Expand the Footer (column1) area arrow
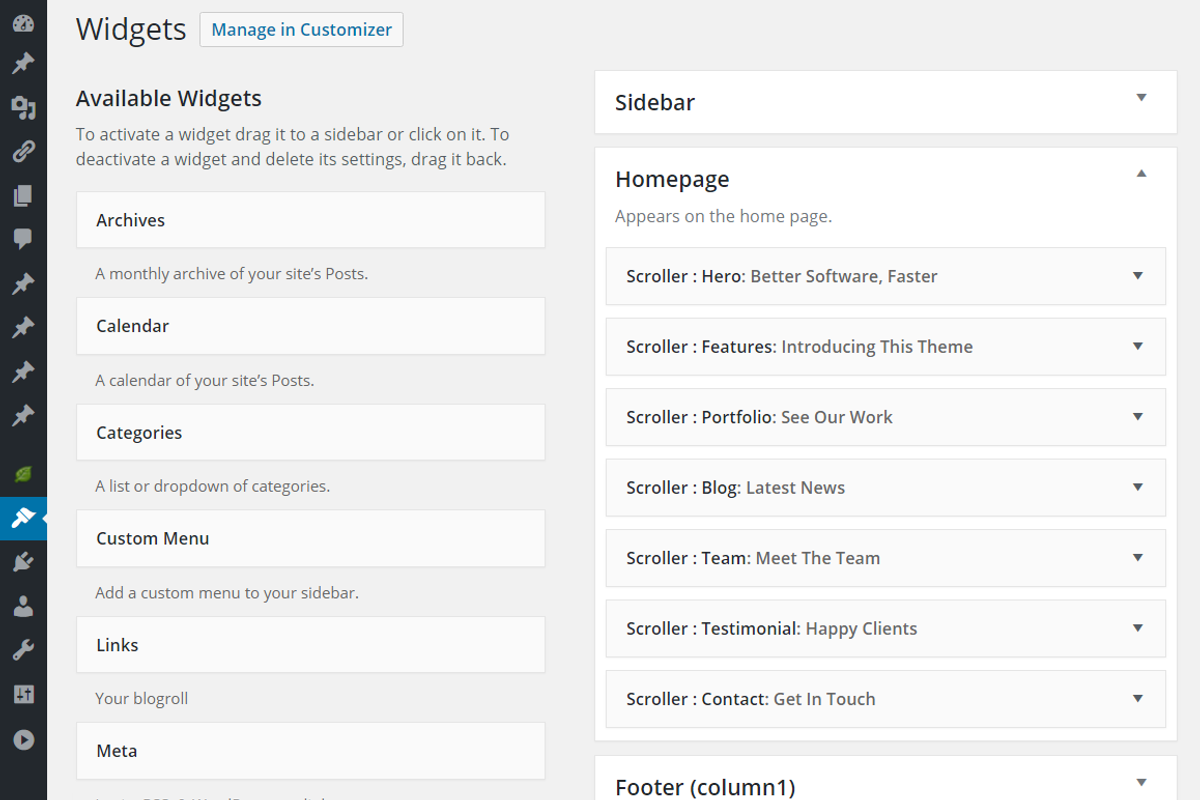Image resolution: width=1200 pixels, height=800 pixels. pyautogui.click(x=1141, y=783)
